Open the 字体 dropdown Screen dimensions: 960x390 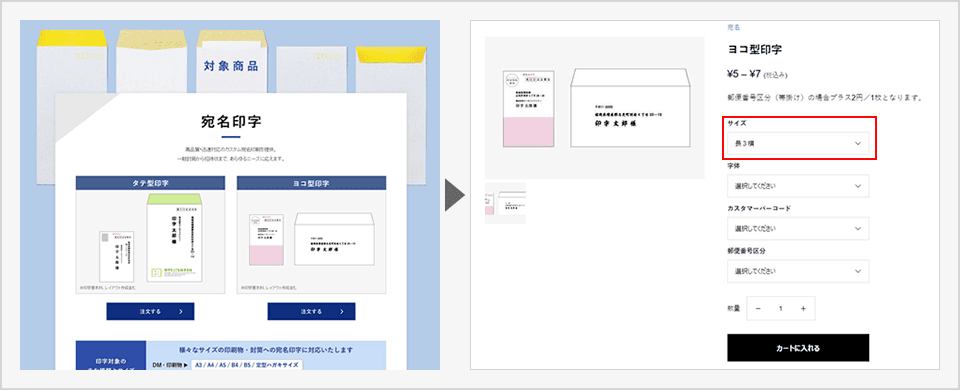798,186
